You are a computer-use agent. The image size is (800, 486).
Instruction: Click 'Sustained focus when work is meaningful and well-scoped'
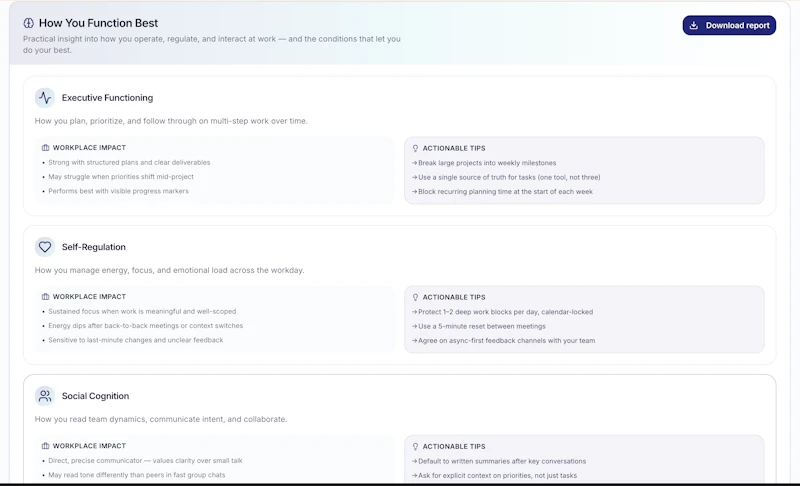(142, 311)
